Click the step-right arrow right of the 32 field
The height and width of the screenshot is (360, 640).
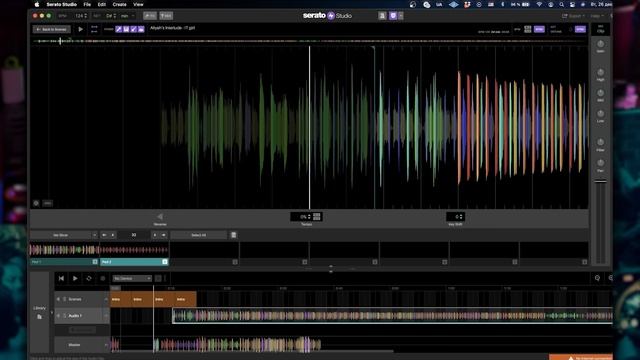click(155, 235)
